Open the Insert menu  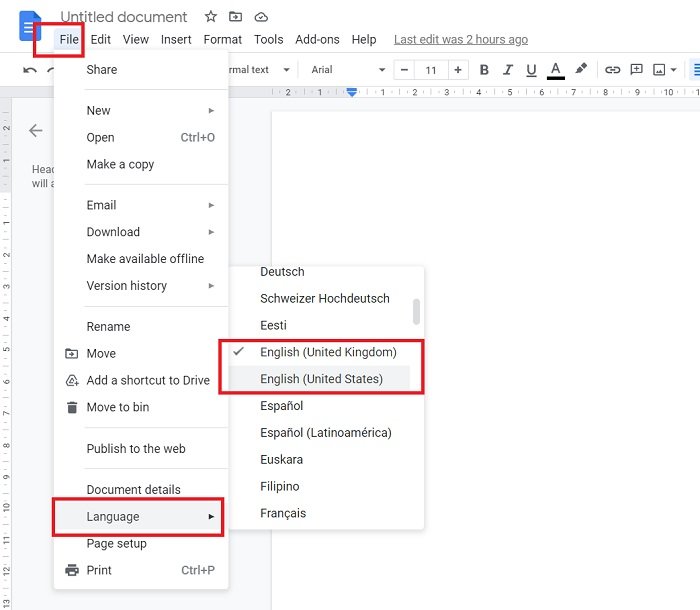(x=176, y=40)
